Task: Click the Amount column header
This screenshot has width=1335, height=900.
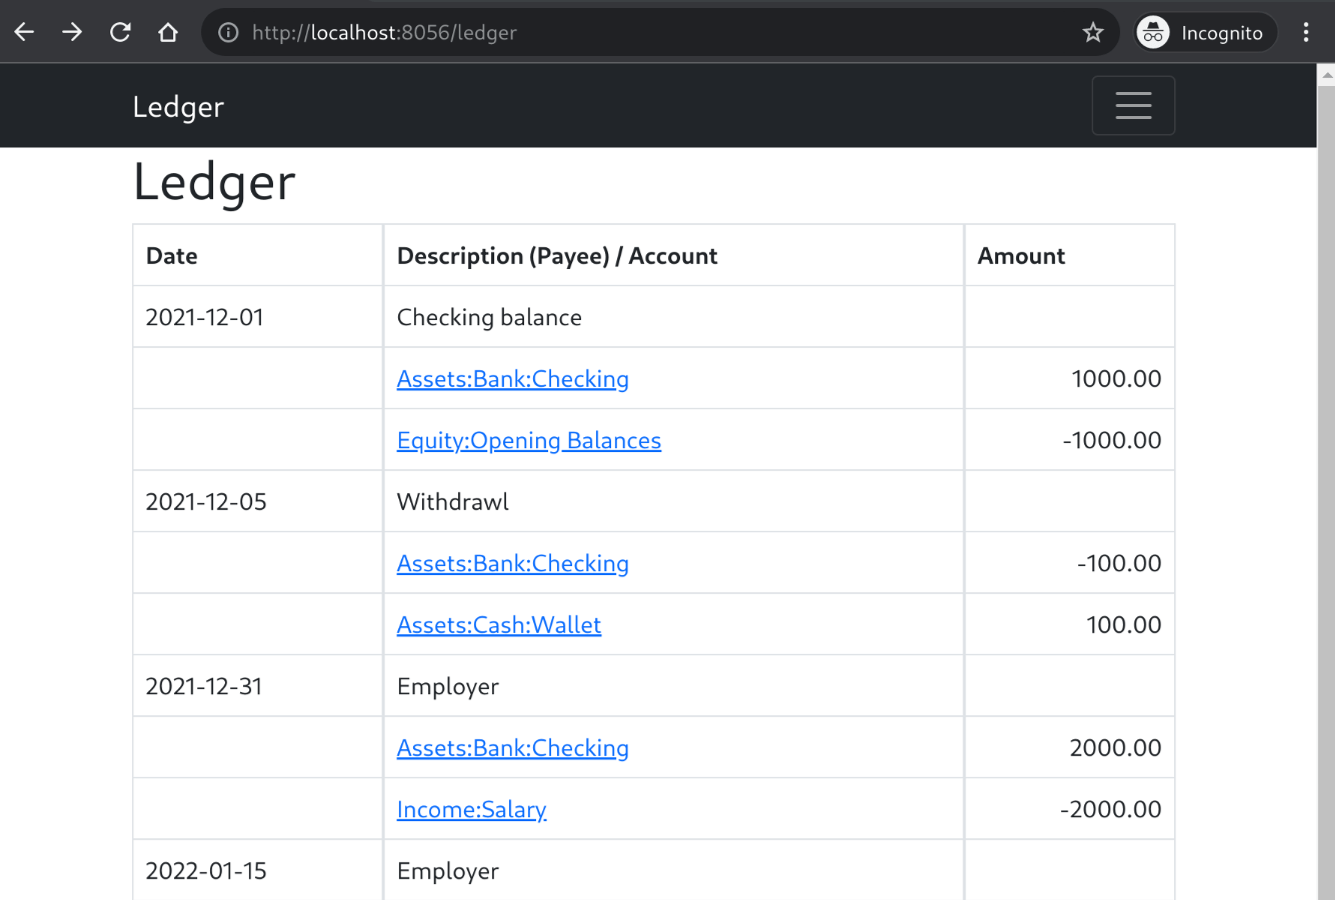Action: (x=1021, y=255)
